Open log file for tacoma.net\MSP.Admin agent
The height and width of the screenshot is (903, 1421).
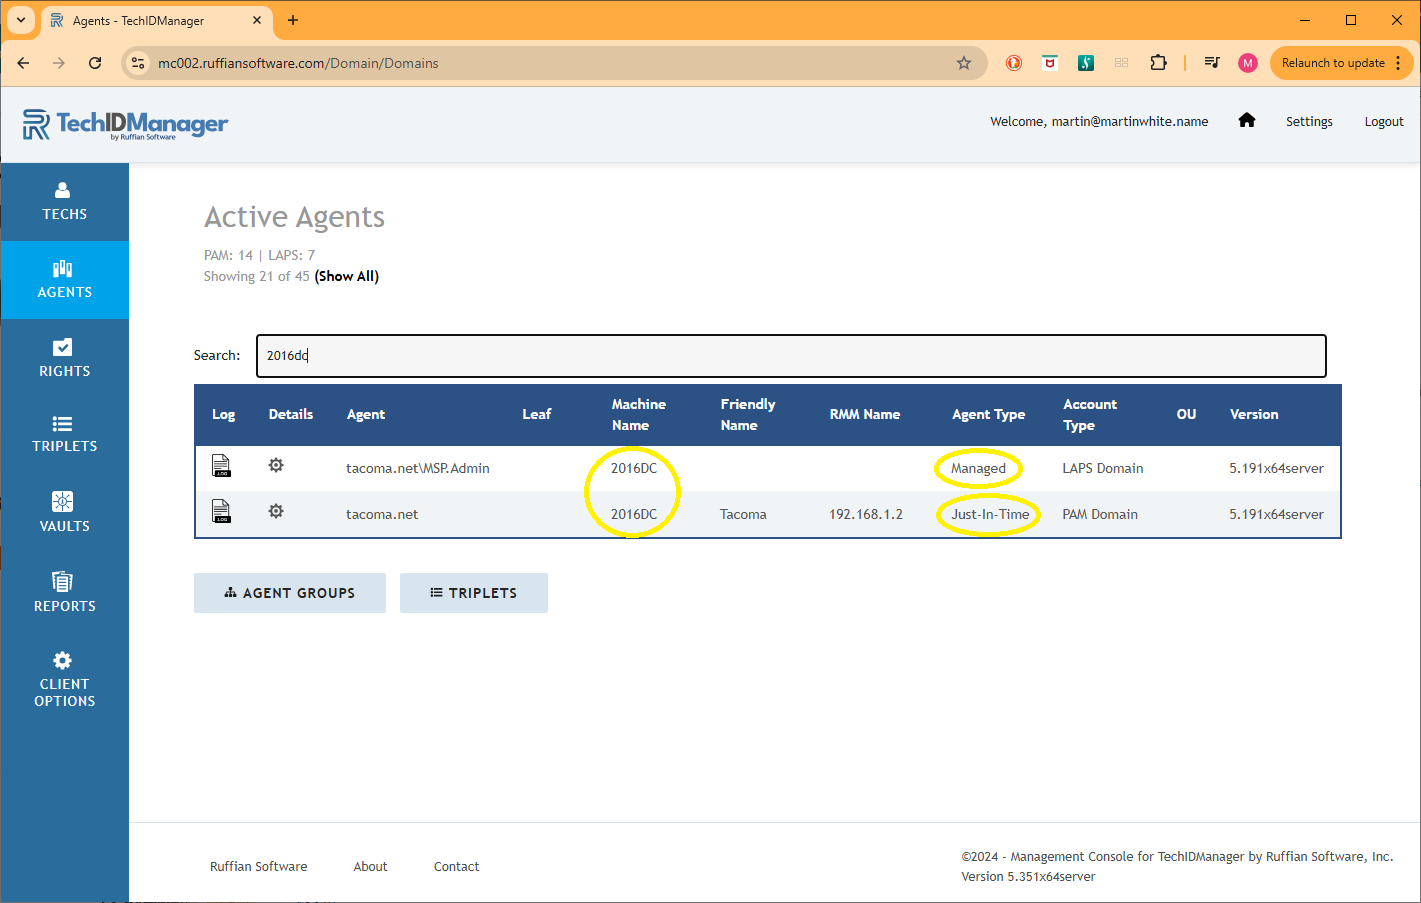pos(221,466)
